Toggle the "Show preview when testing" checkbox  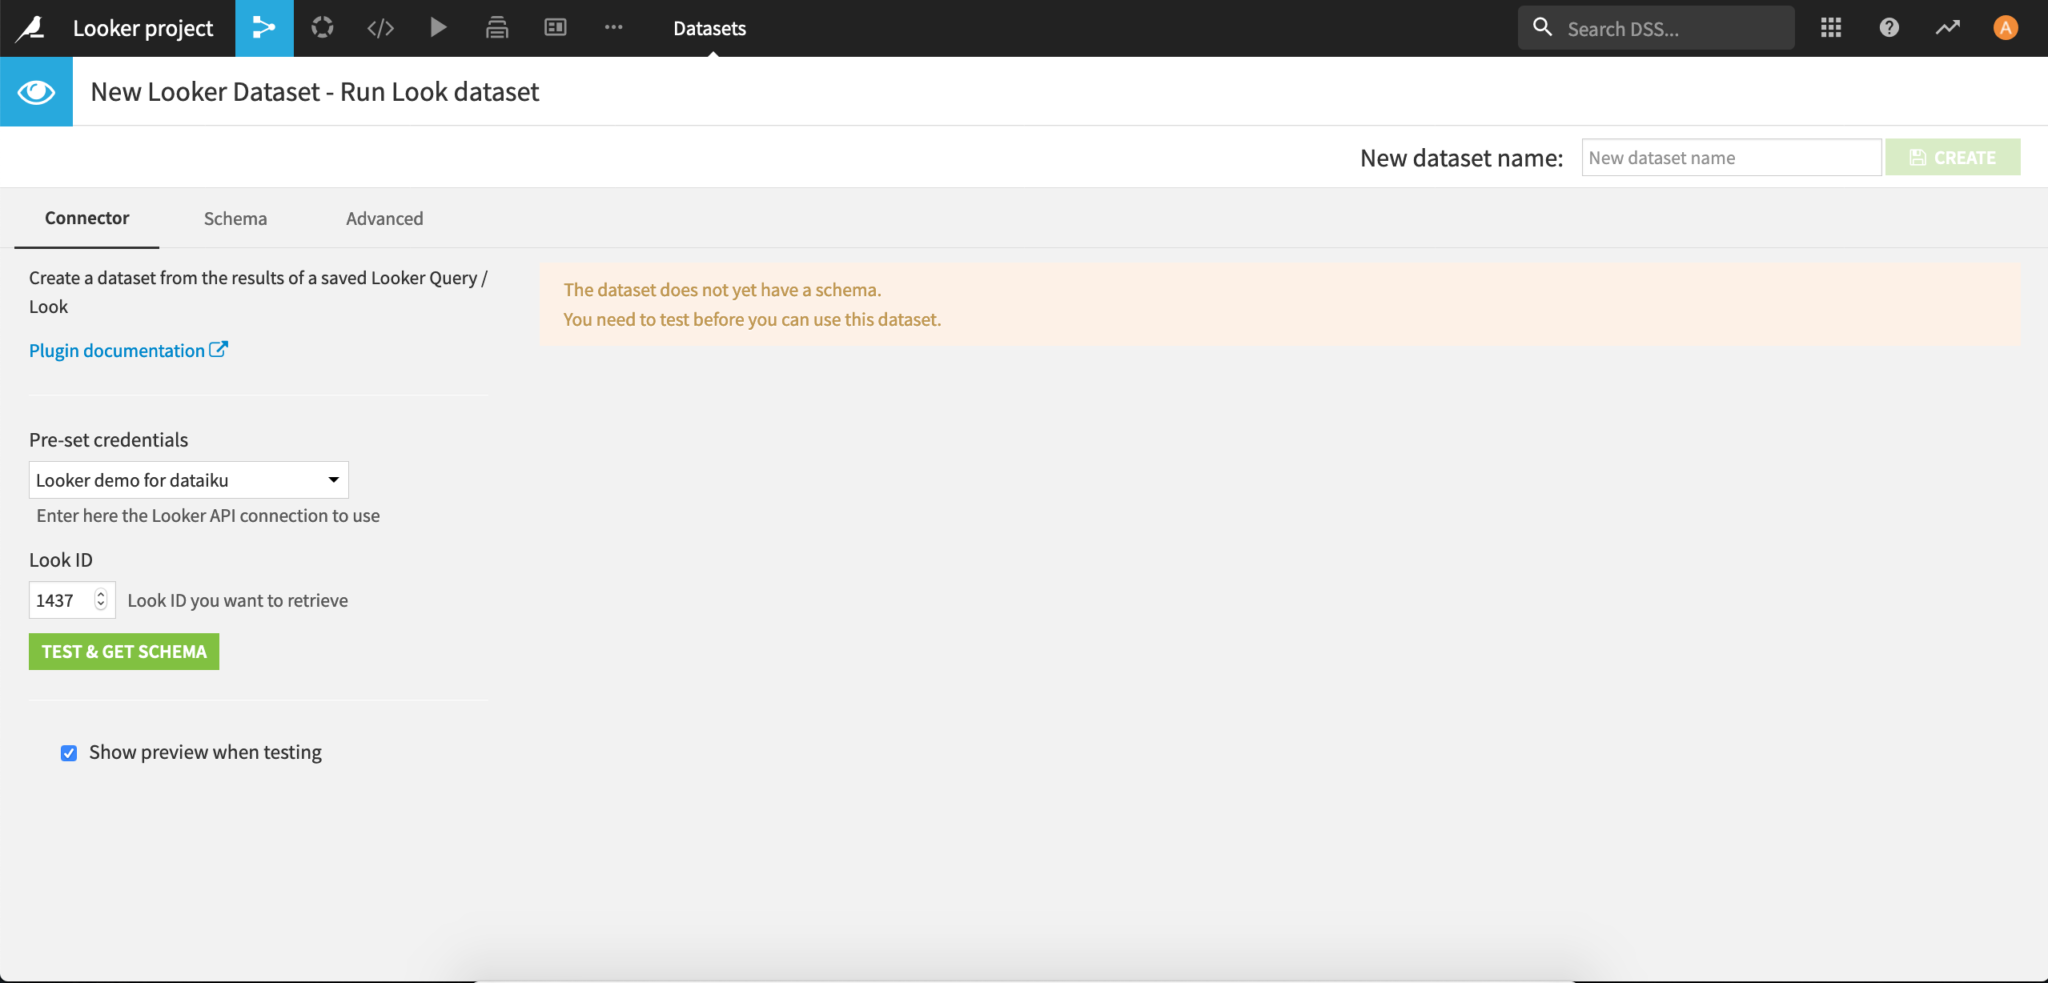click(x=69, y=752)
